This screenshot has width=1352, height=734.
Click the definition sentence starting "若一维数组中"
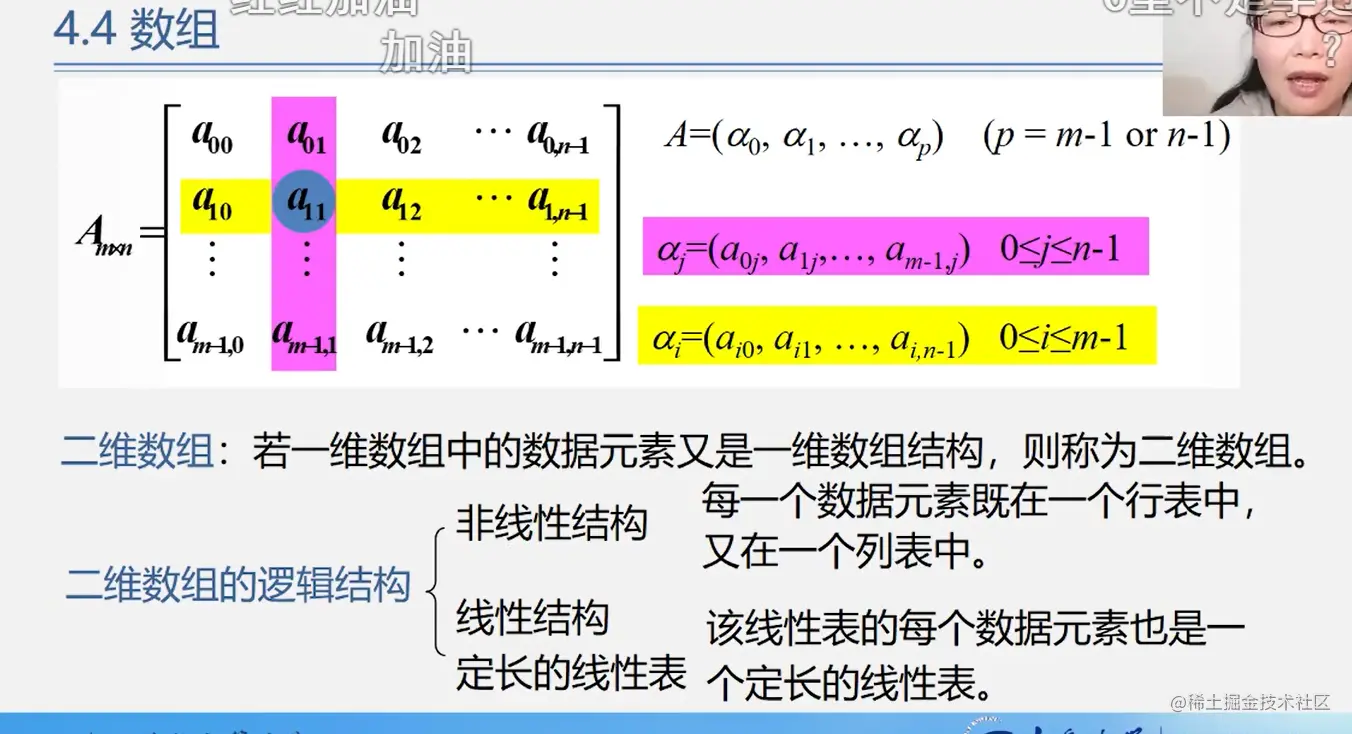(x=781, y=451)
